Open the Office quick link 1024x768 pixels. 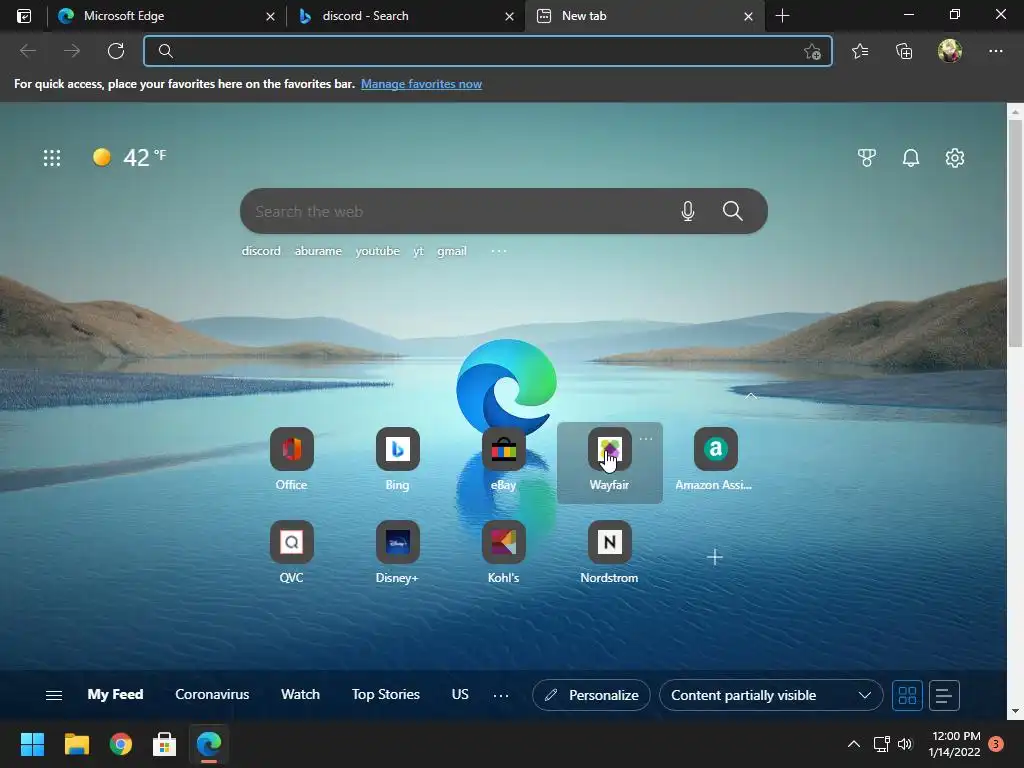pyautogui.click(x=291, y=460)
